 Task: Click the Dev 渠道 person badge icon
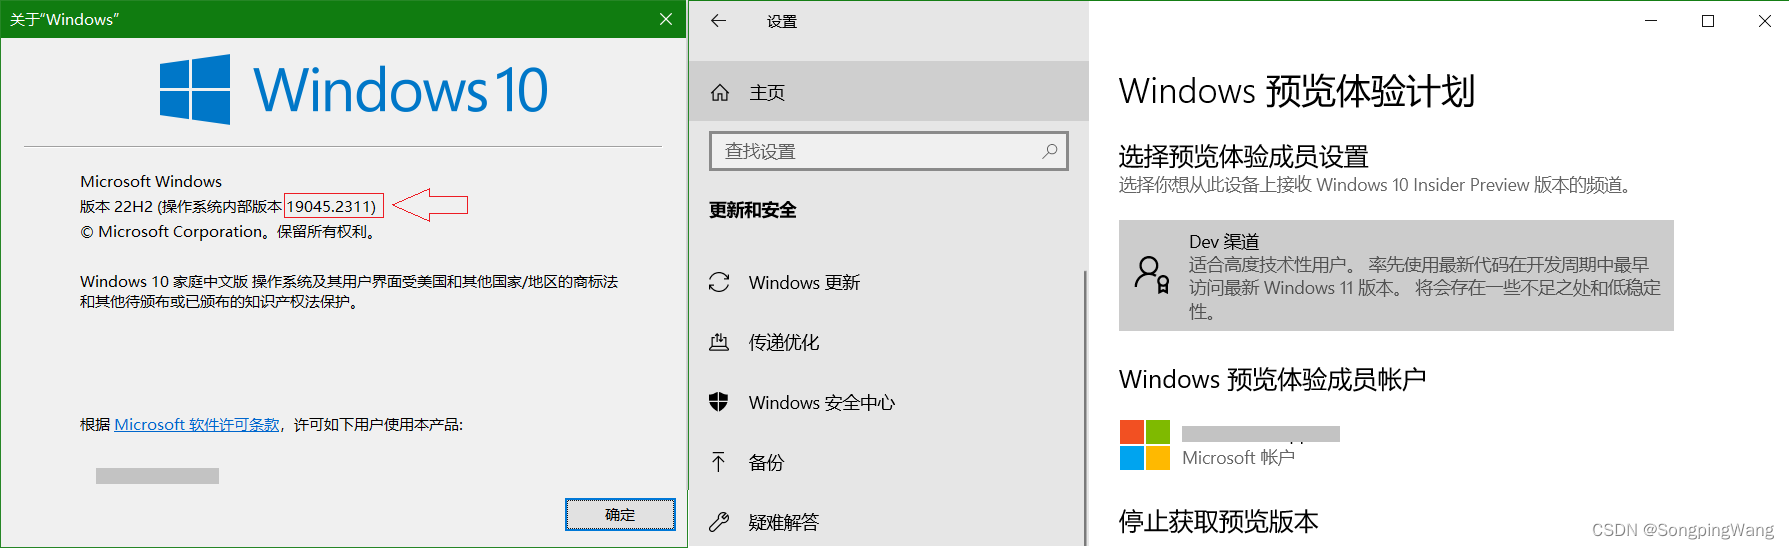click(1152, 275)
